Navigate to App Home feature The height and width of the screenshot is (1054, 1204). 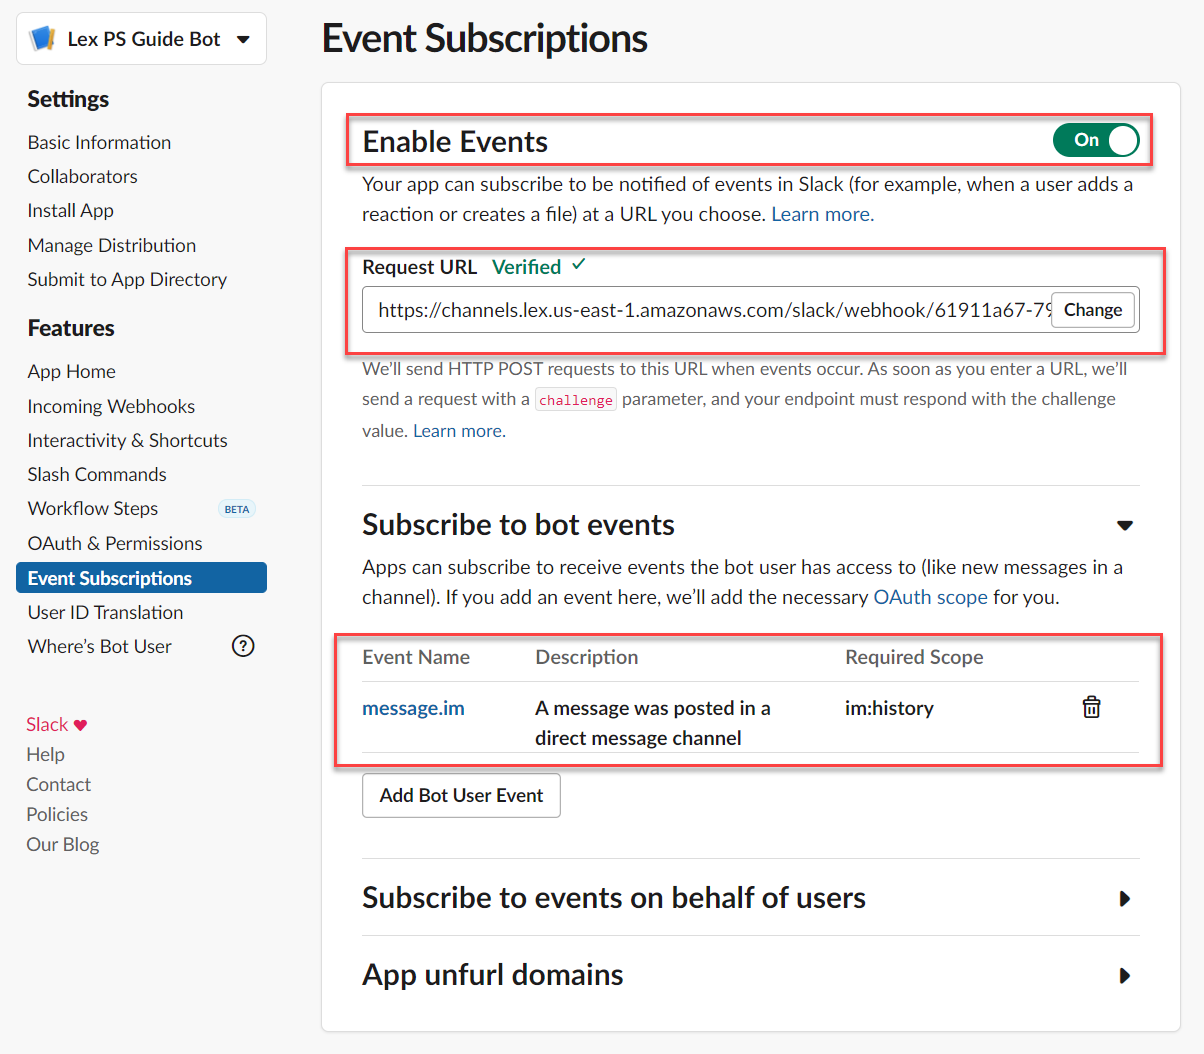coord(72,371)
